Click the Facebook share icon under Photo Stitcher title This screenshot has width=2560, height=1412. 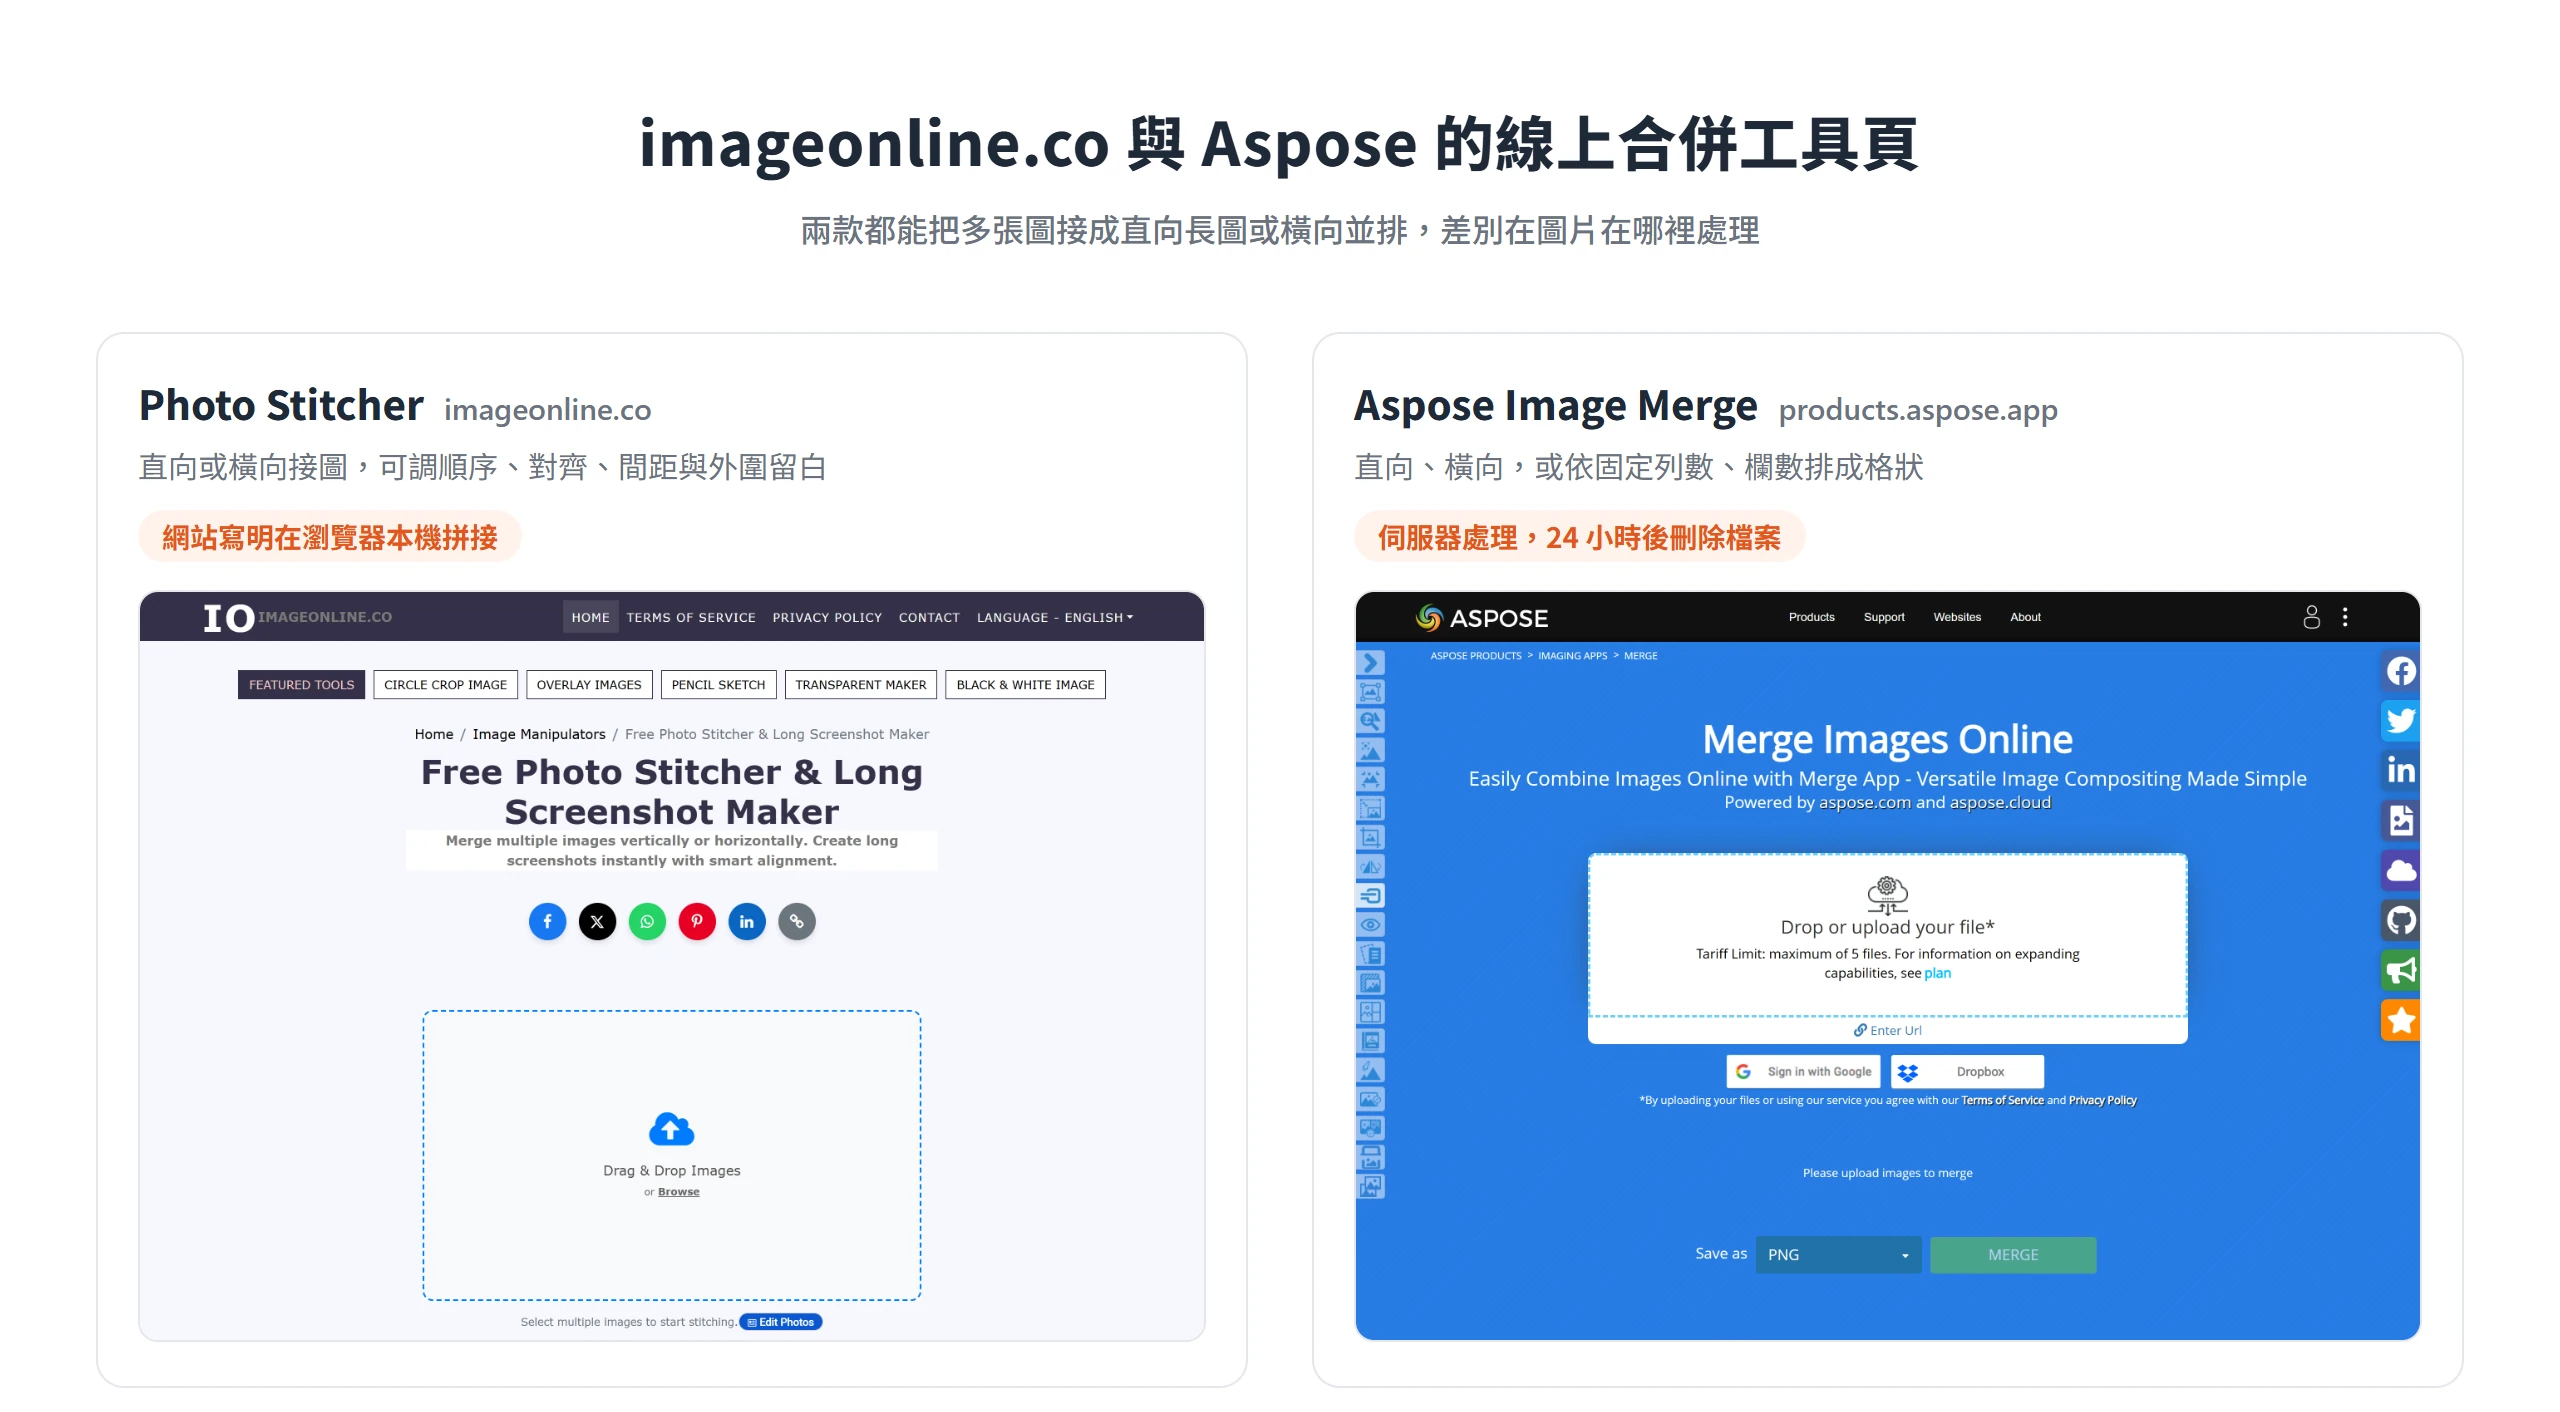click(x=547, y=921)
